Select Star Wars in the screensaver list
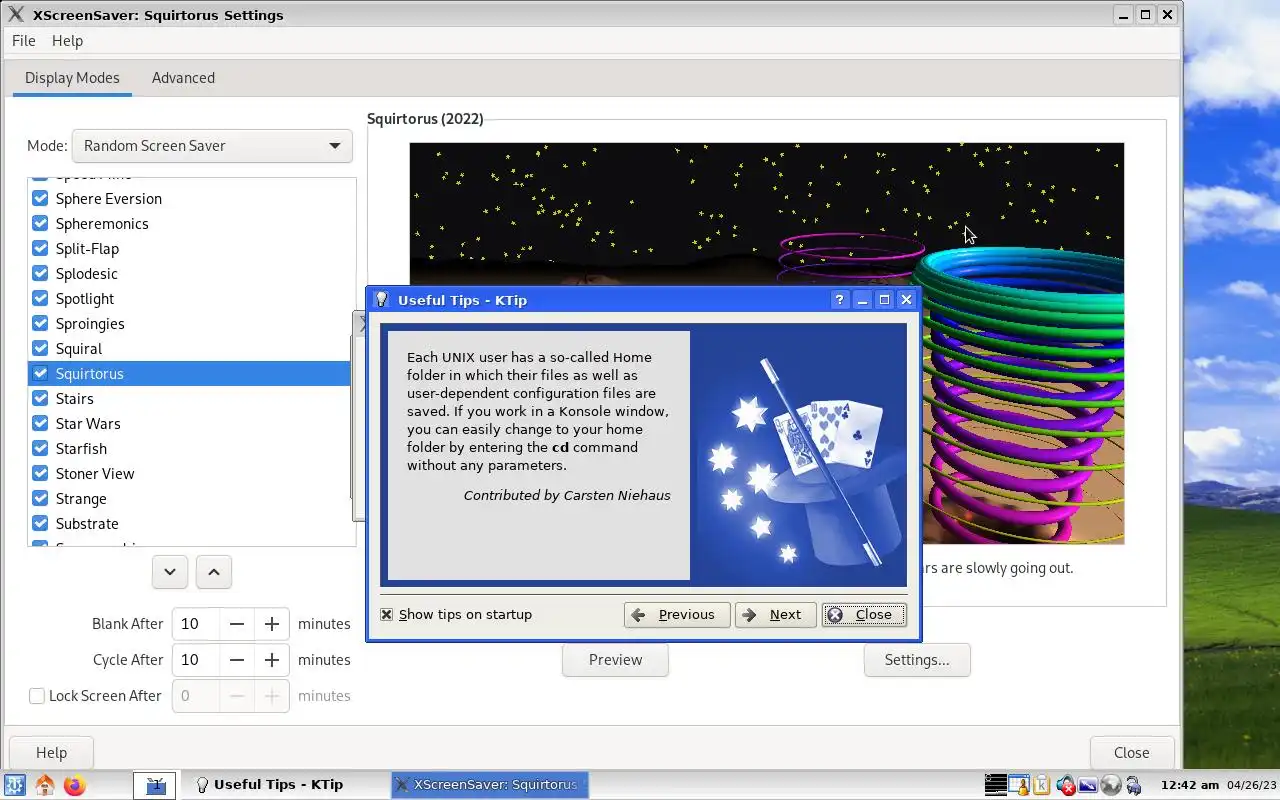Screen dimensions: 1280x800 click(88, 424)
